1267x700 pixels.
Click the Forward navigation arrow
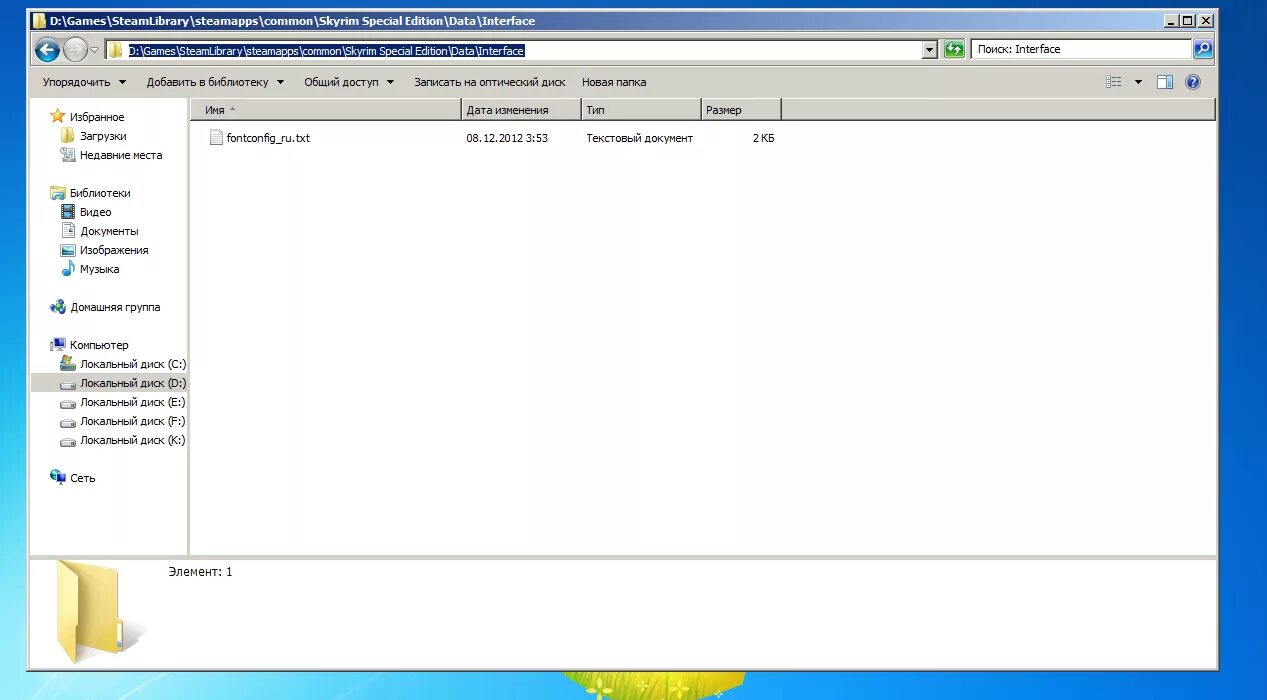click(75, 49)
